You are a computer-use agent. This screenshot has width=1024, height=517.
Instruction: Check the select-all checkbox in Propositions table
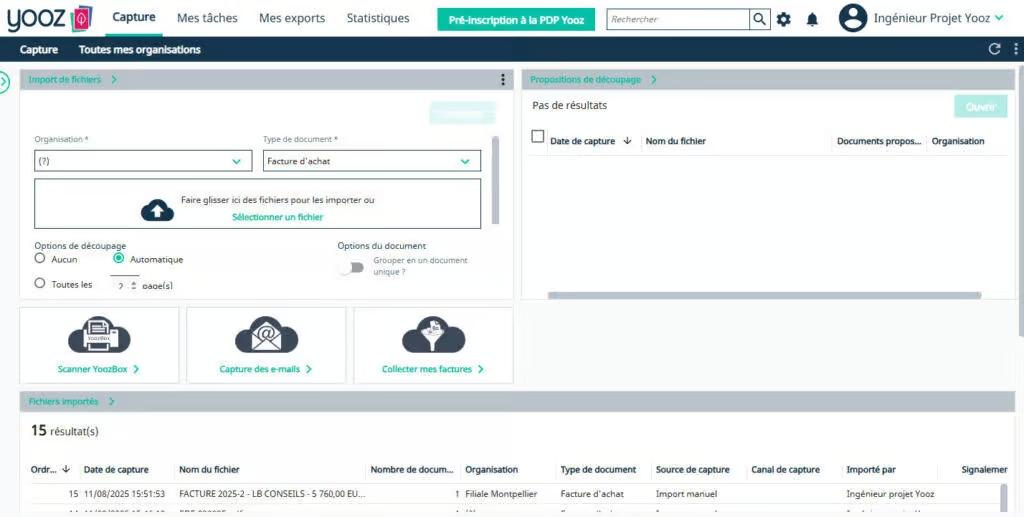(538, 137)
